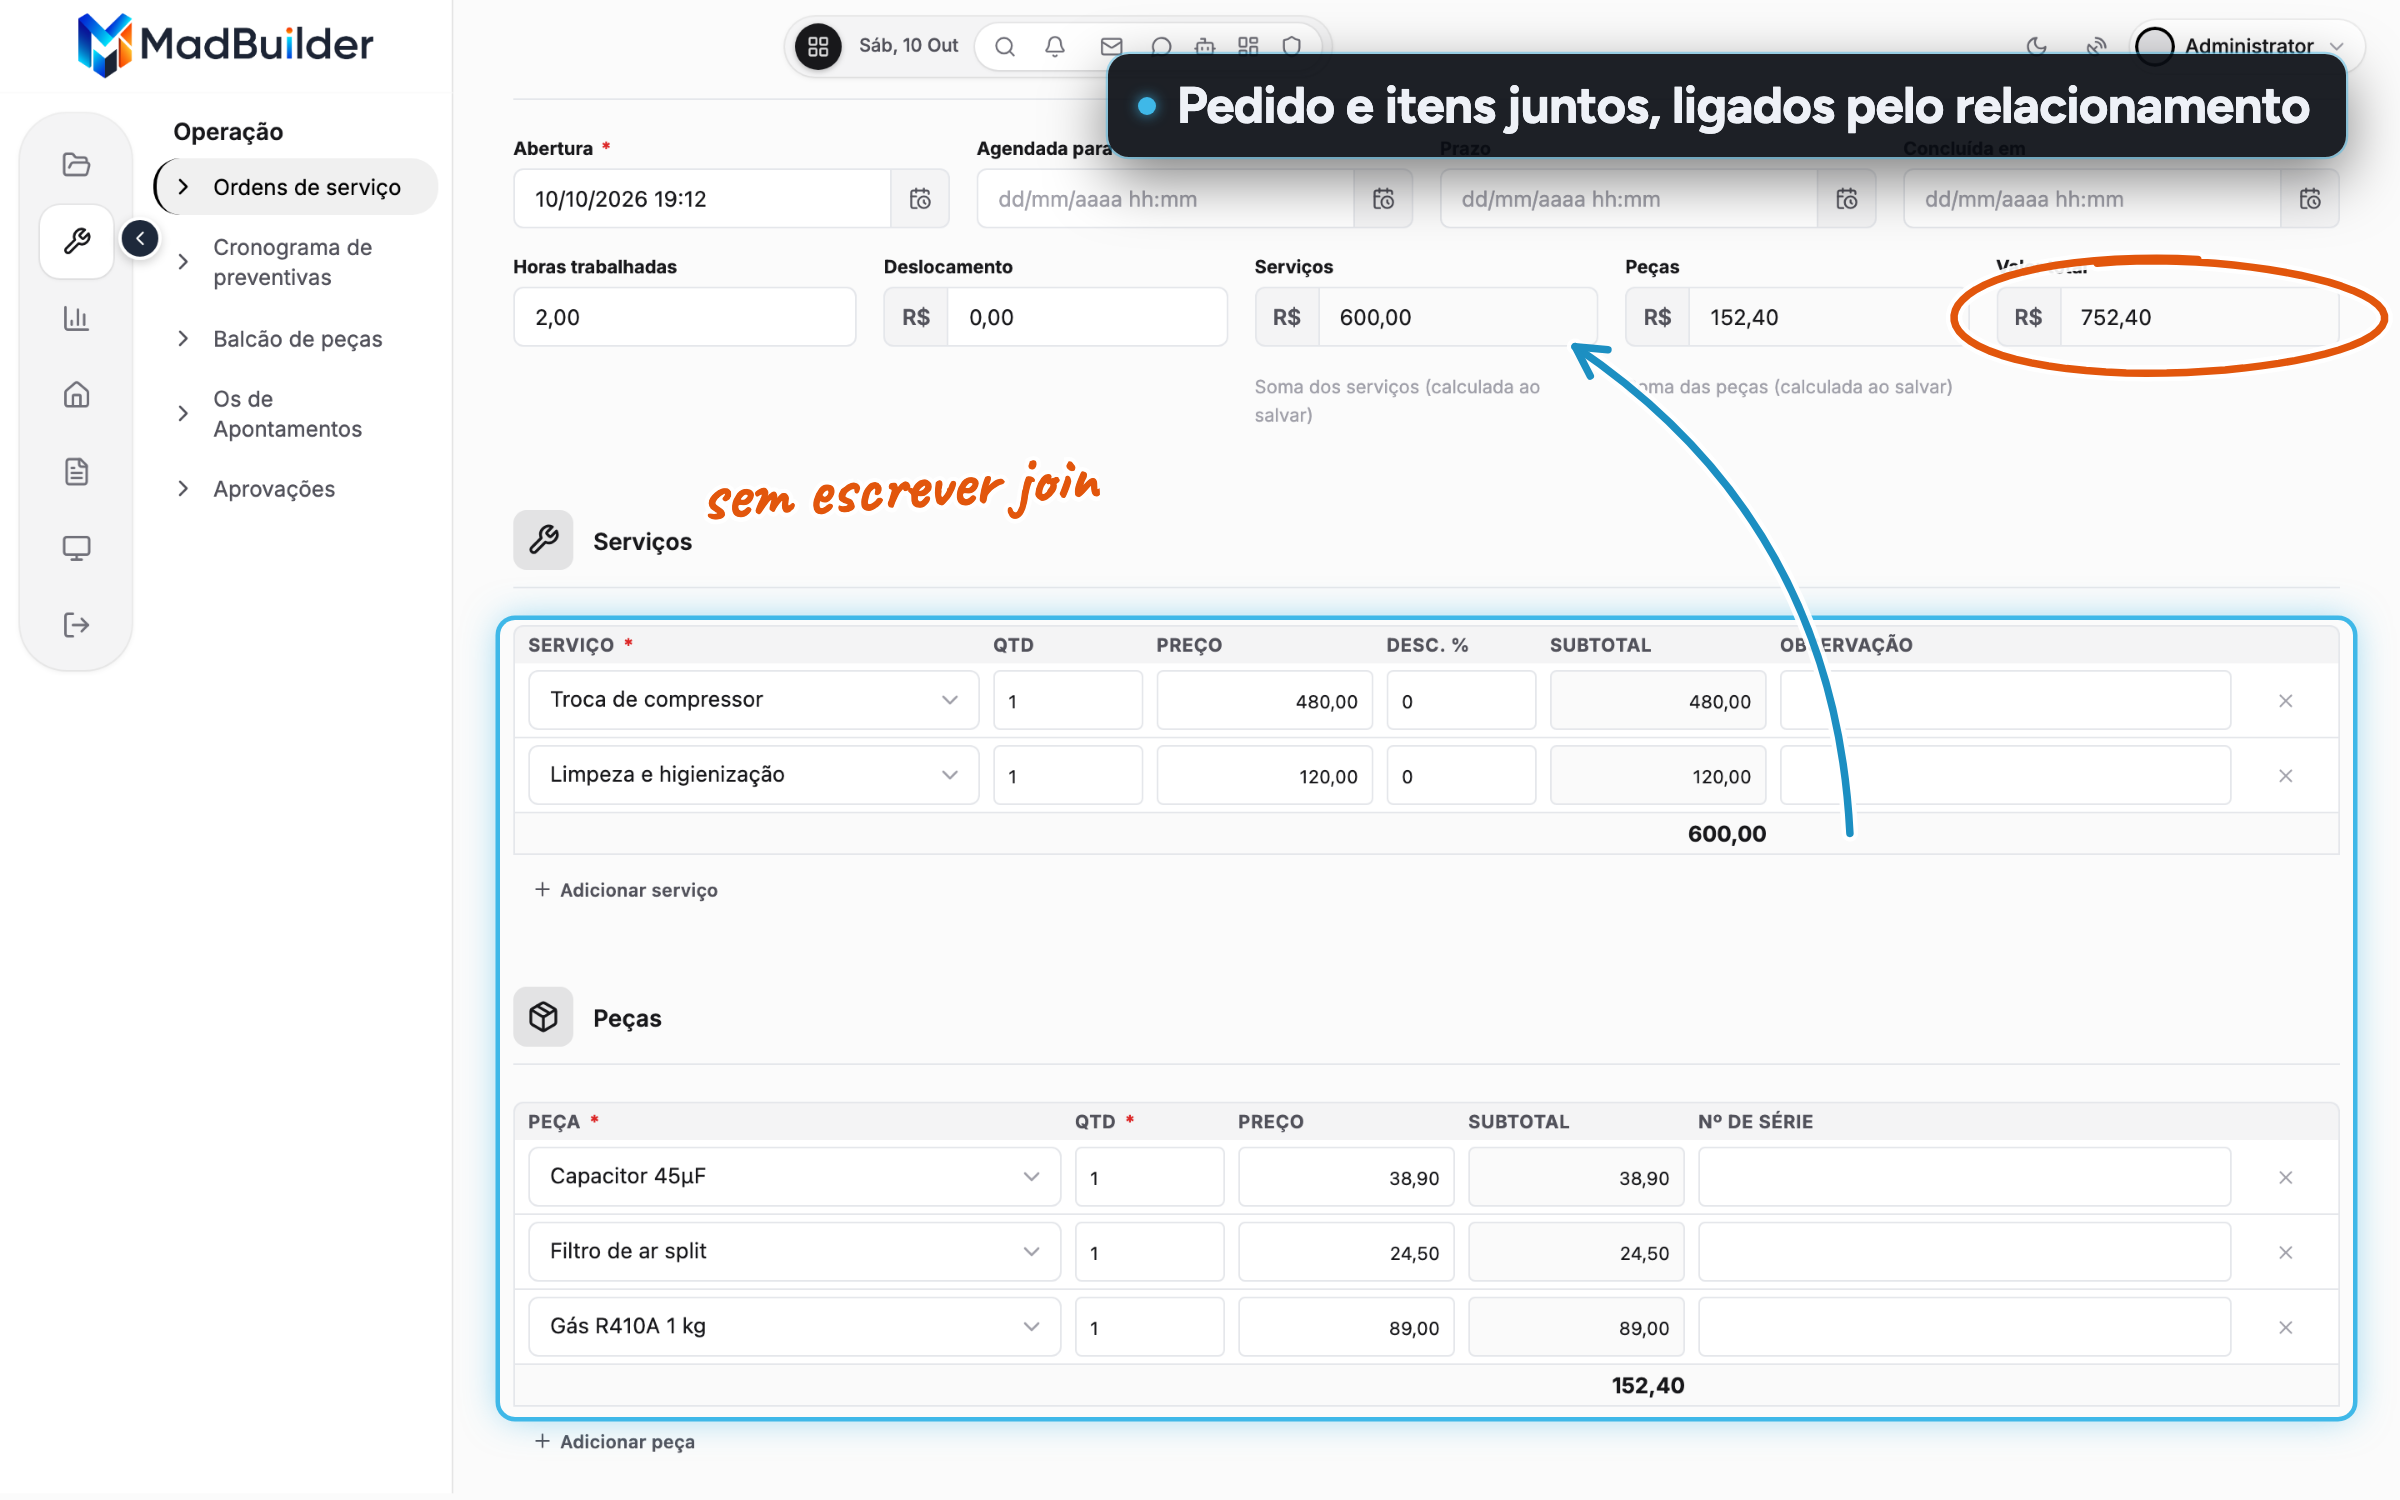This screenshot has height=1500, width=2400.
Task: Click the Peças total field 152,40
Action: coord(1828,317)
